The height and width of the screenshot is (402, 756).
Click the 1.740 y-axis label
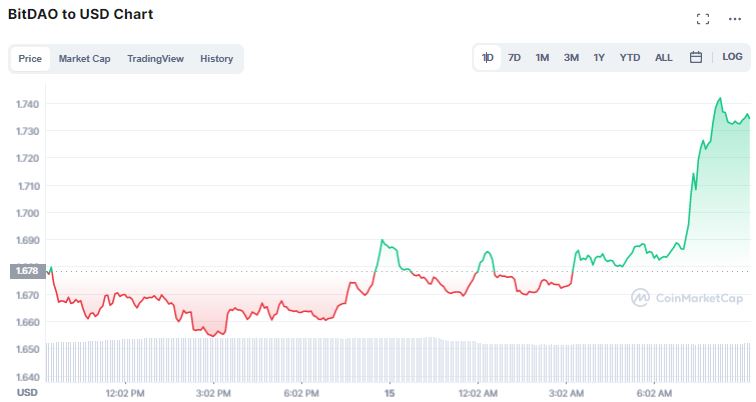coord(27,104)
